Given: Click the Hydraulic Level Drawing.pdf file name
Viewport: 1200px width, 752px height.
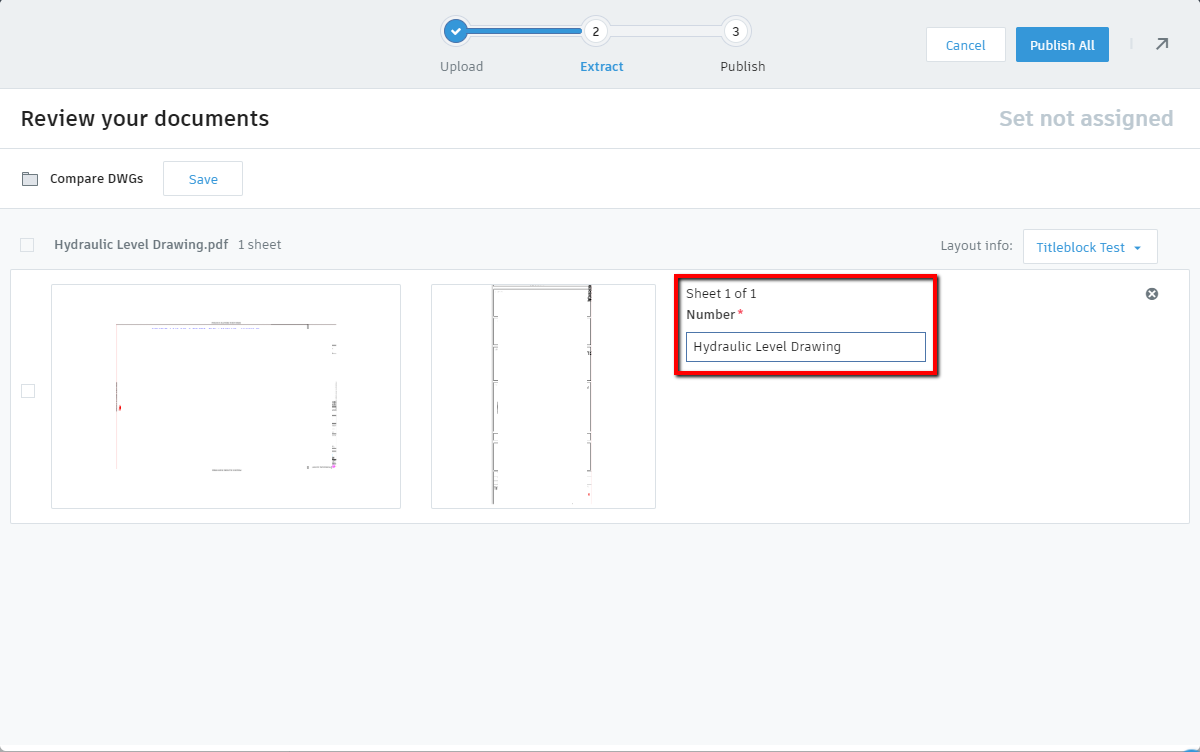Looking at the screenshot, I should [x=141, y=244].
